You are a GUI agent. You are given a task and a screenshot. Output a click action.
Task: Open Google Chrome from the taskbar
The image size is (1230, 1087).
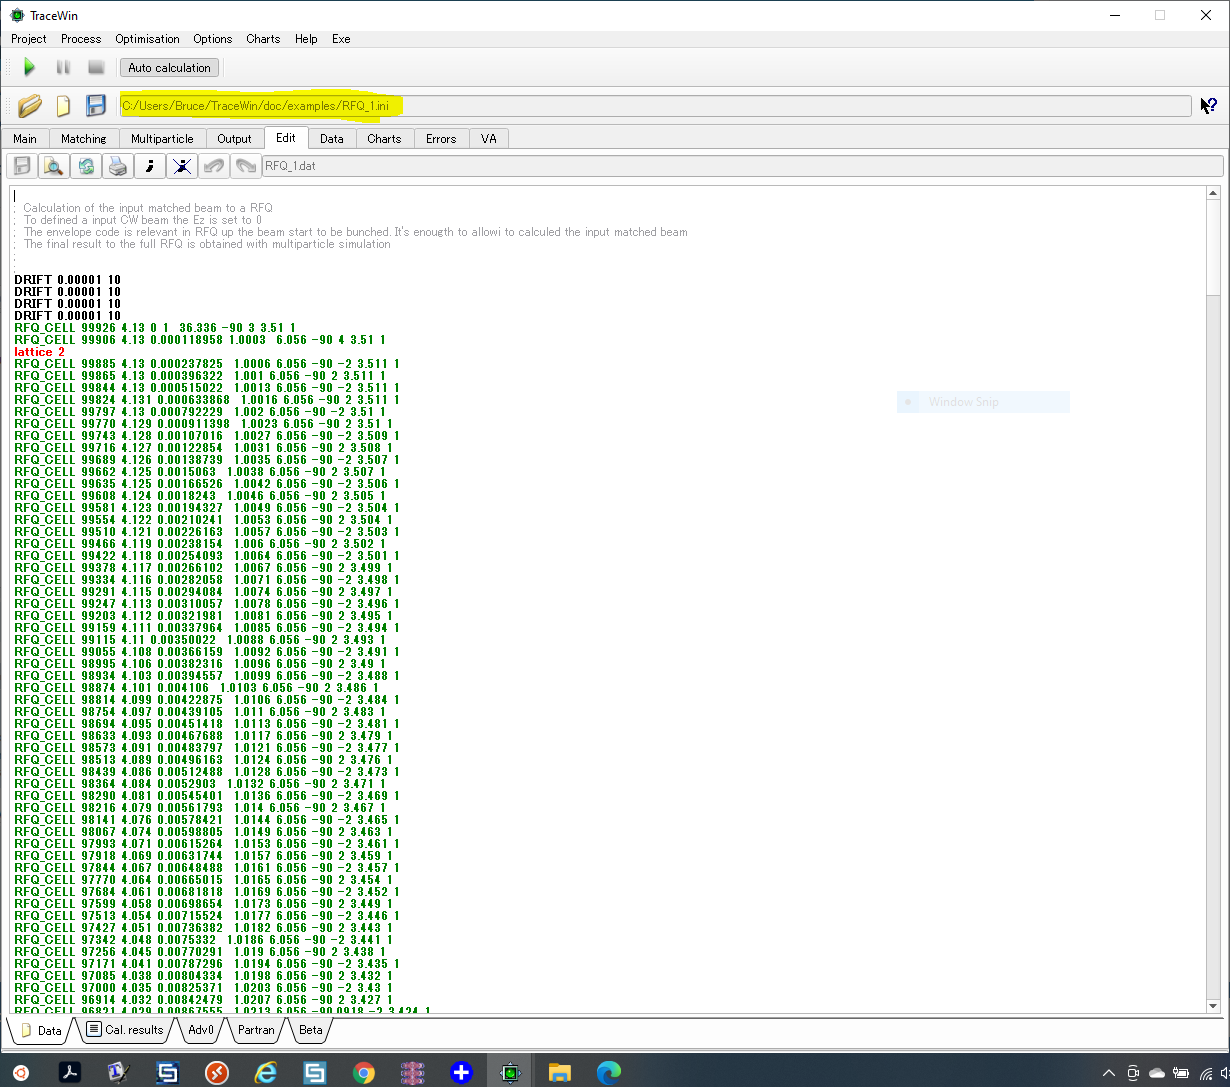tap(363, 1072)
